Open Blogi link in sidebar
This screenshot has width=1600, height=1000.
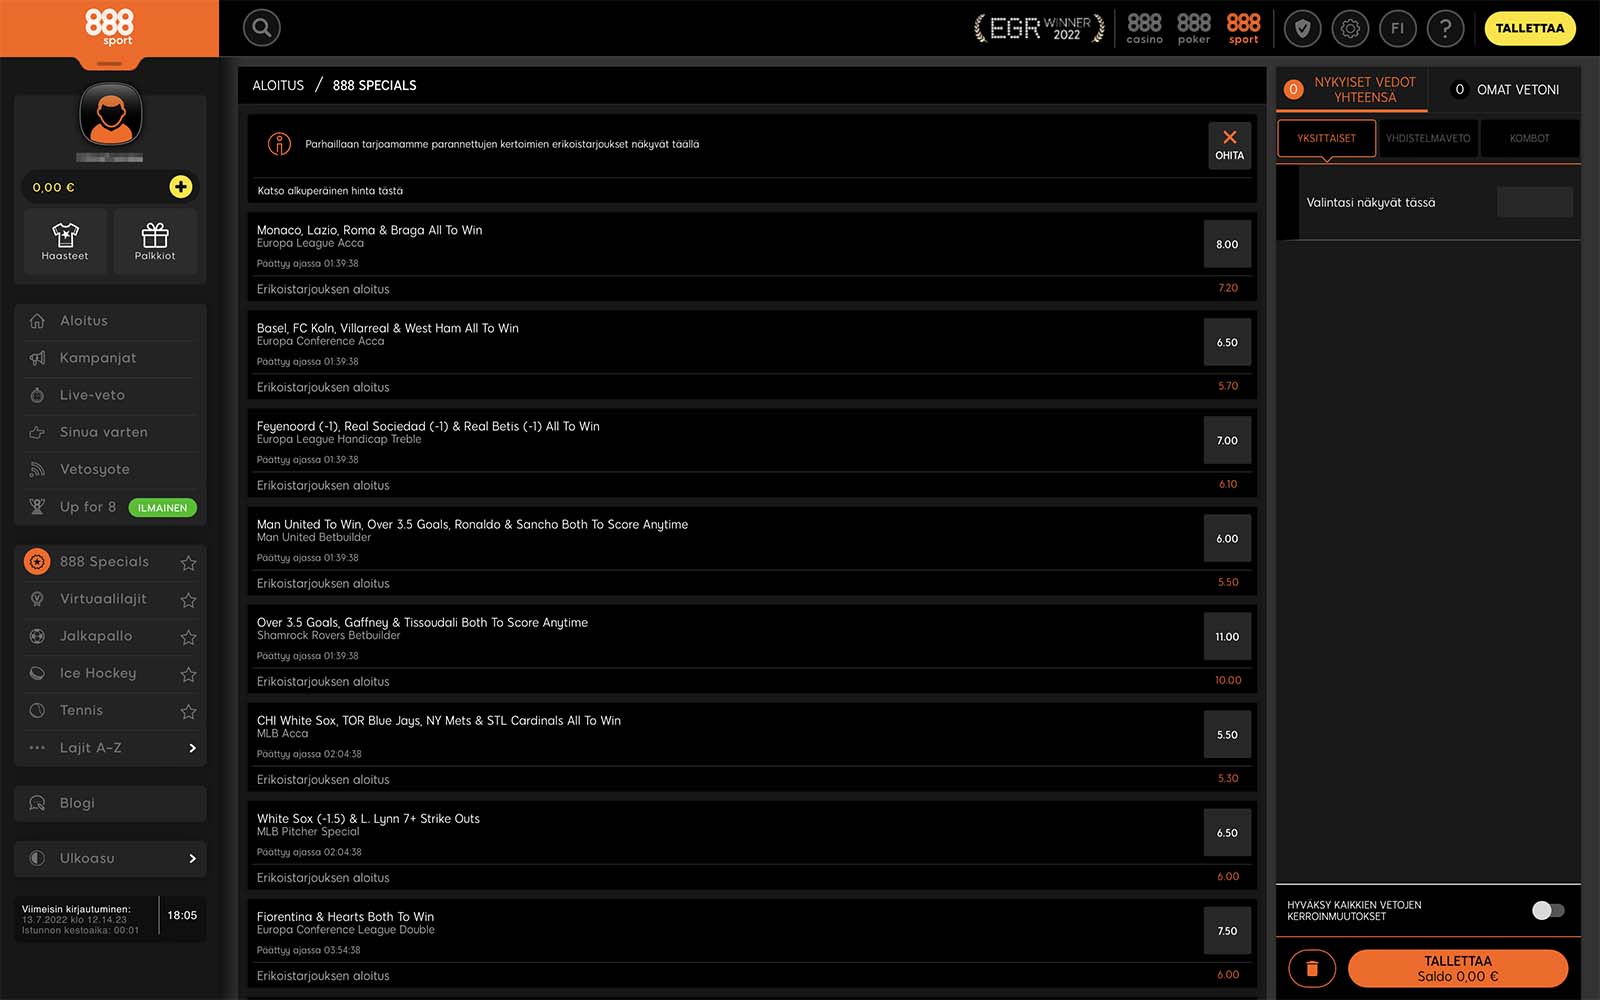pos(110,803)
